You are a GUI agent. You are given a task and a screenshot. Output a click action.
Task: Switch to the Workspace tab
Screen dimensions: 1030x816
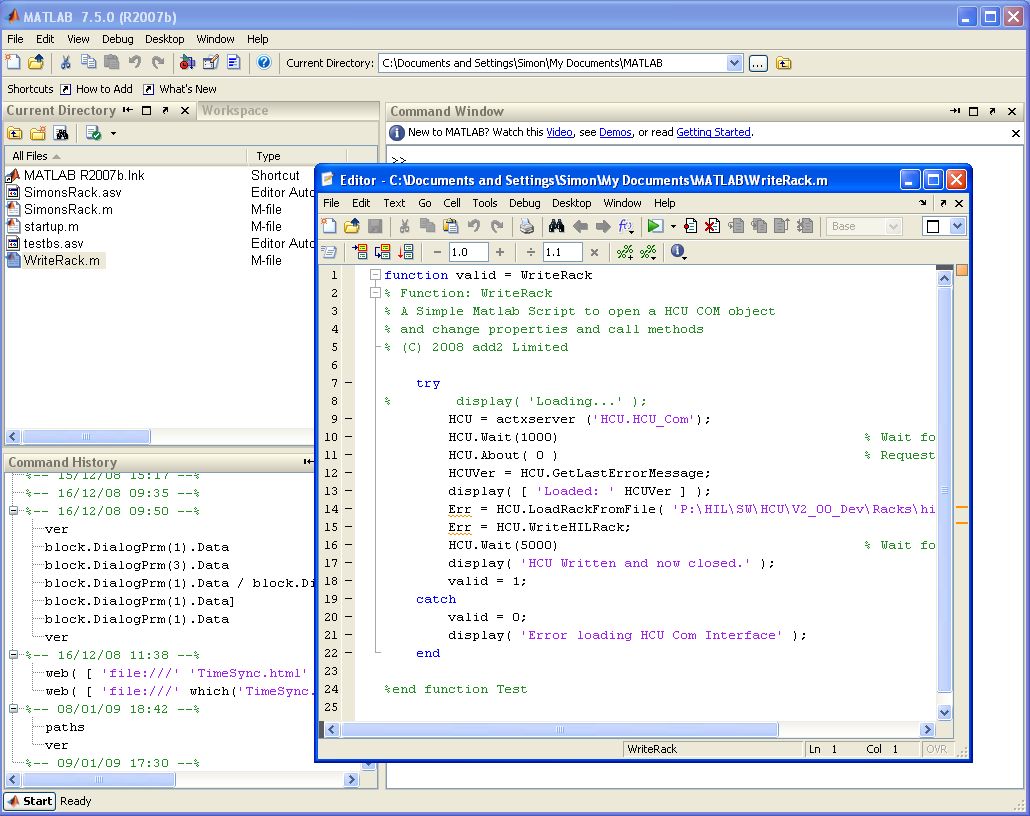pos(235,111)
